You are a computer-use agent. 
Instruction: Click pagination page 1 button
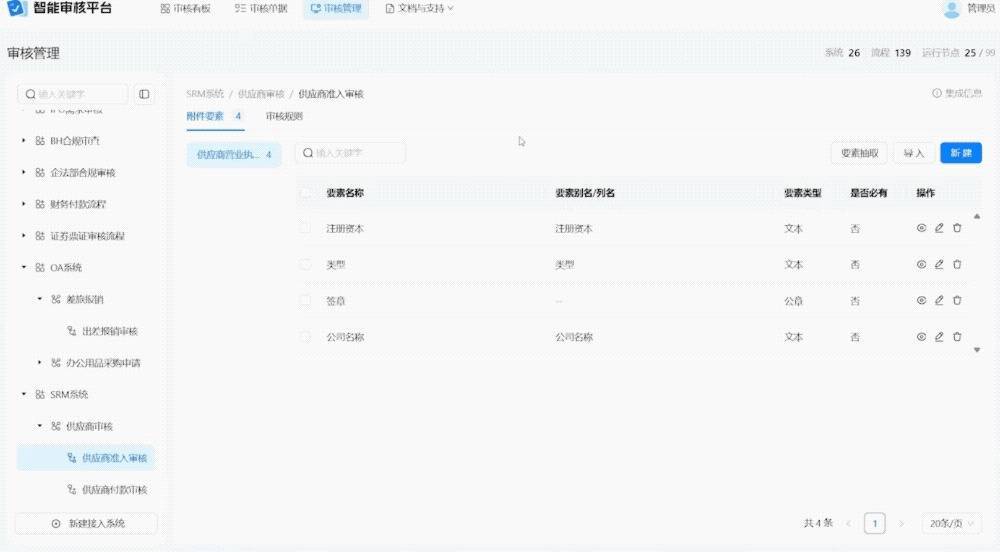pyautogui.click(x=874, y=523)
